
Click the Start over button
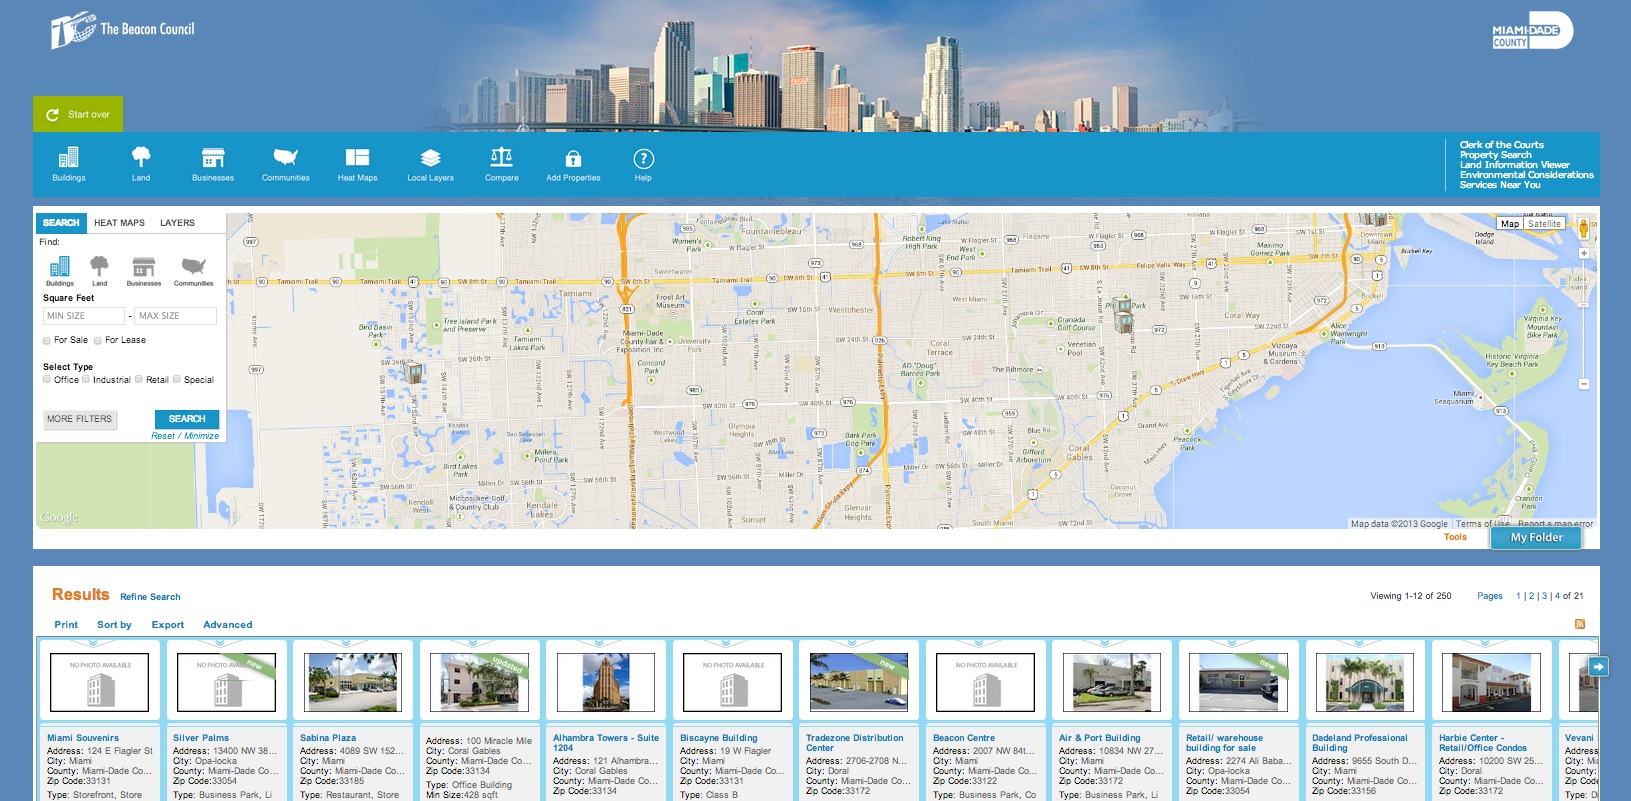[78, 114]
